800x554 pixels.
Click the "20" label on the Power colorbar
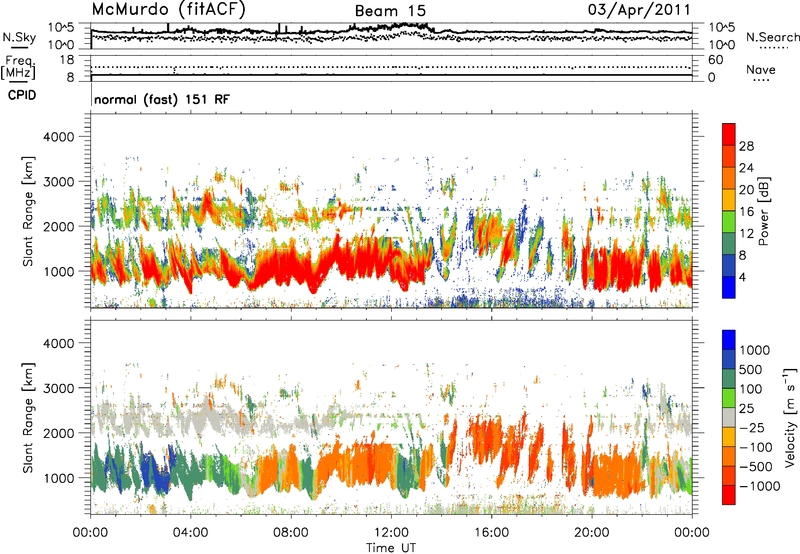(746, 190)
